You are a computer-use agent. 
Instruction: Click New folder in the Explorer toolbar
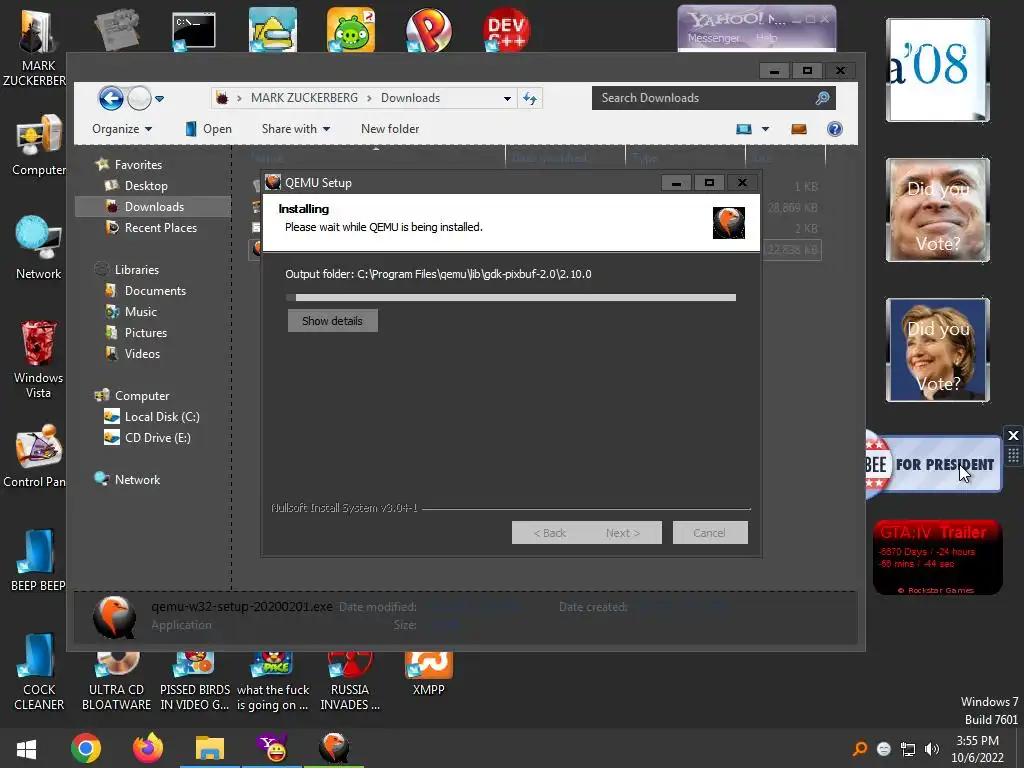(x=390, y=129)
